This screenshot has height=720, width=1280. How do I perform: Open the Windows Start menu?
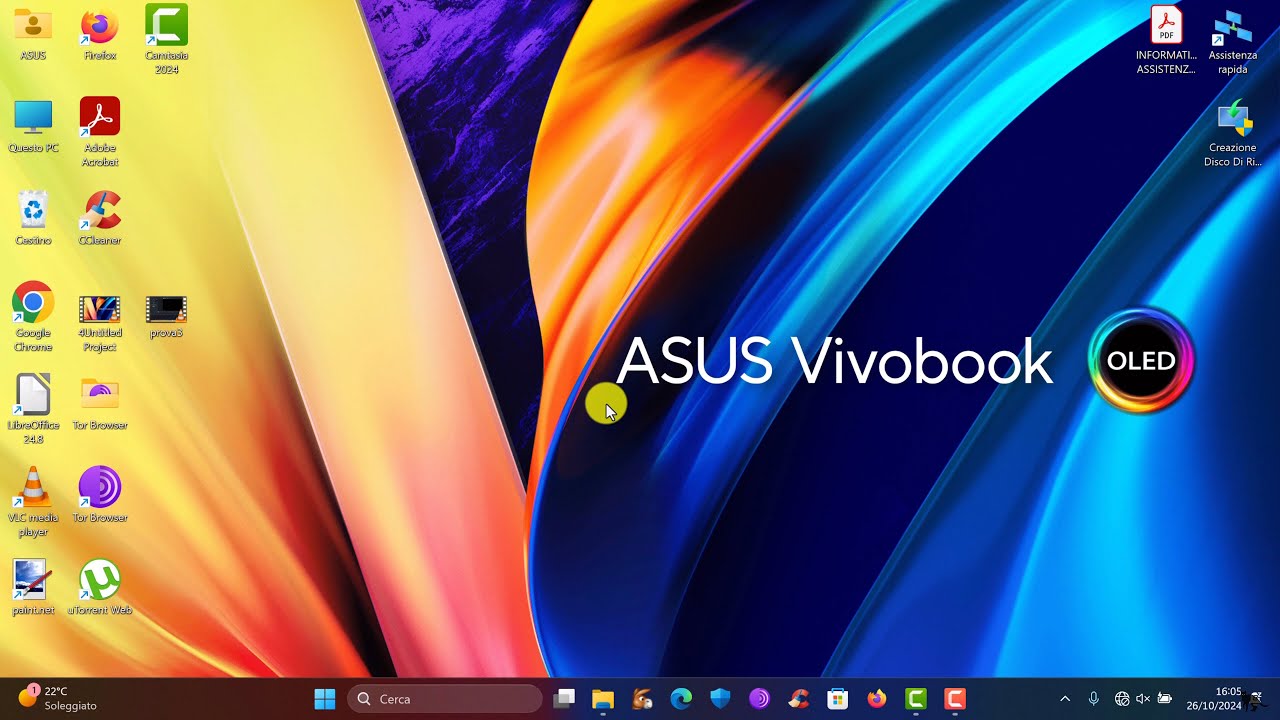tap(325, 699)
